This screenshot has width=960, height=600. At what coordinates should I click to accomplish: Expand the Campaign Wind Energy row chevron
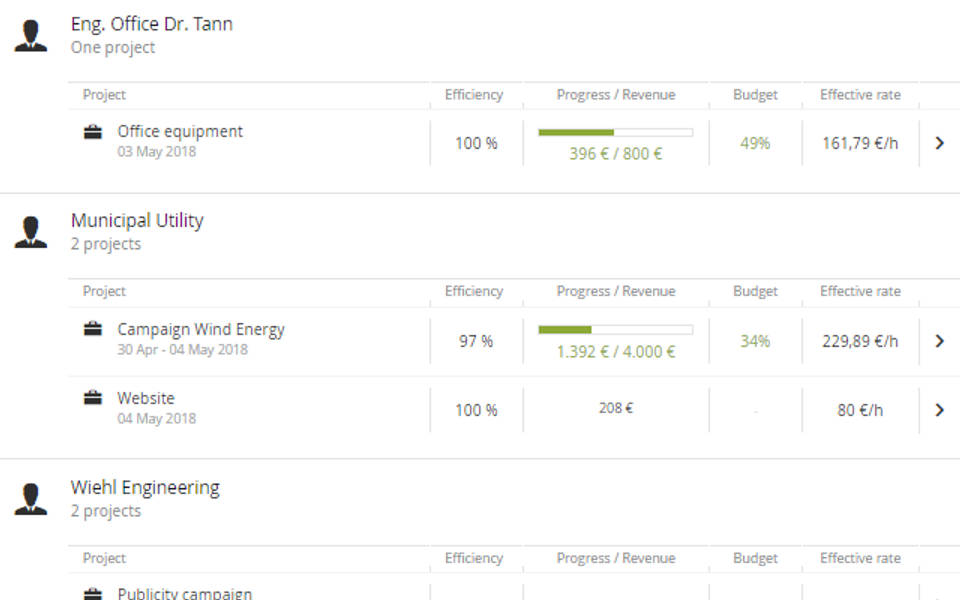pyautogui.click(x=939, y=341)
